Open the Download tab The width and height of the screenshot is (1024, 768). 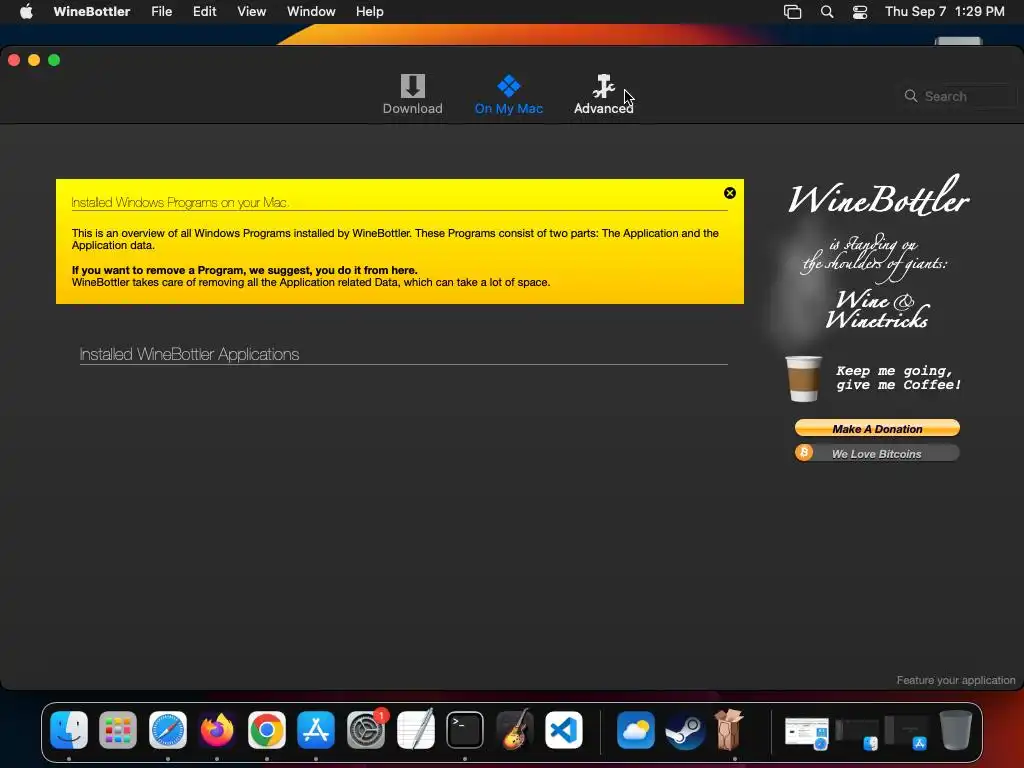pos(412,95)
